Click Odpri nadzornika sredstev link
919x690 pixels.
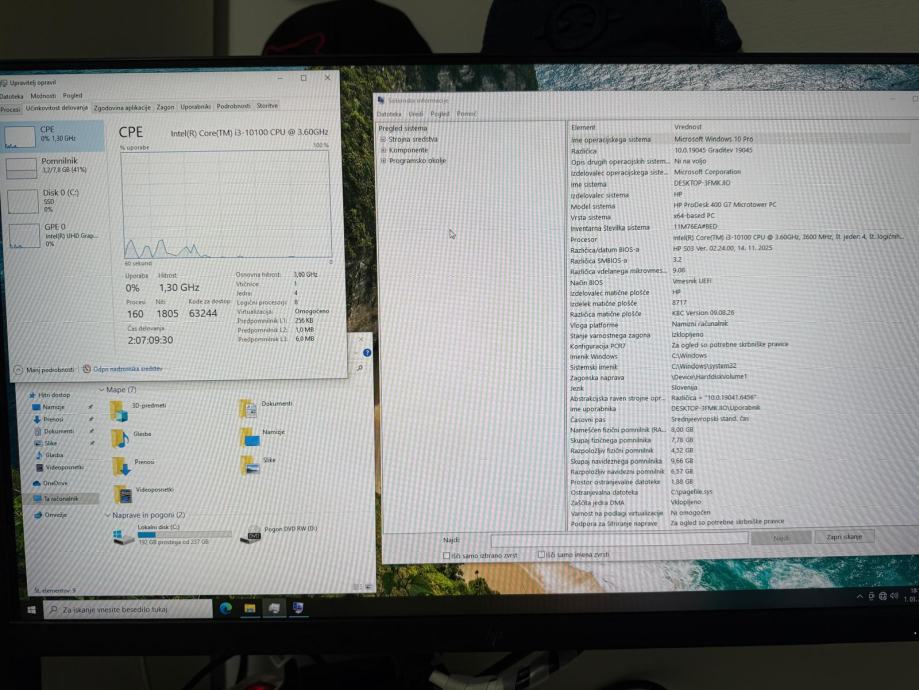pos(122,369)
